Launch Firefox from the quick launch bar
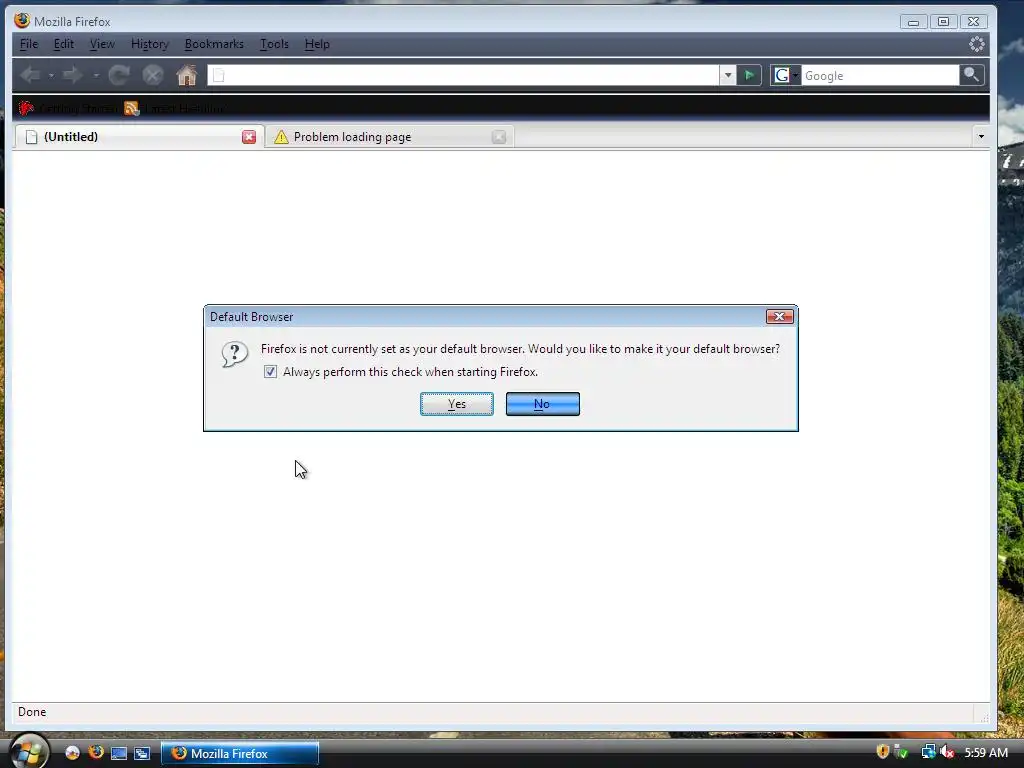Viewport: 1024px width, 768px height. point(96,752)
